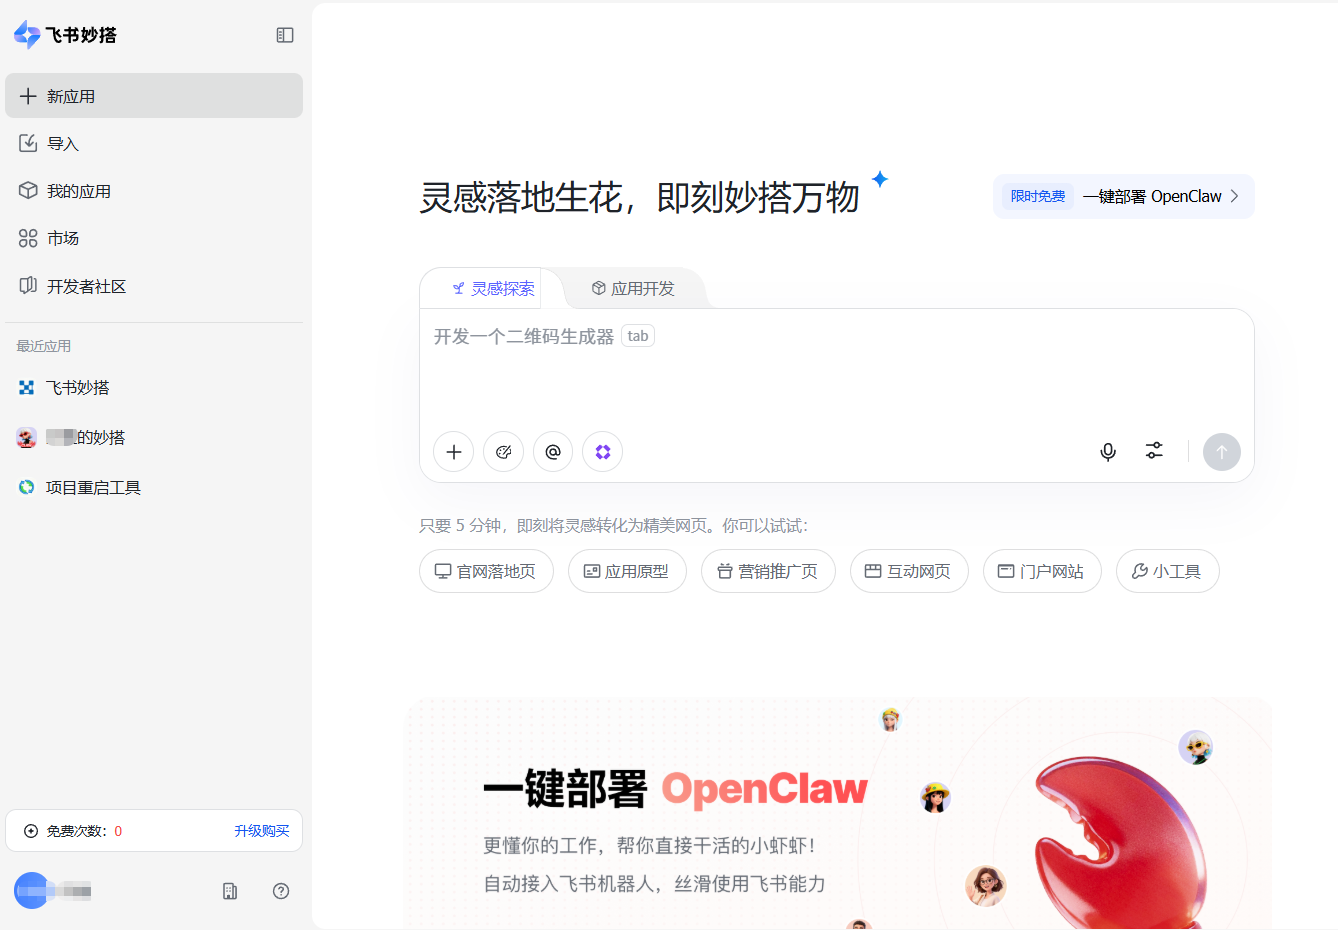
Task: Click the plus attachment icon in the input box
Action: coord(453,451)
